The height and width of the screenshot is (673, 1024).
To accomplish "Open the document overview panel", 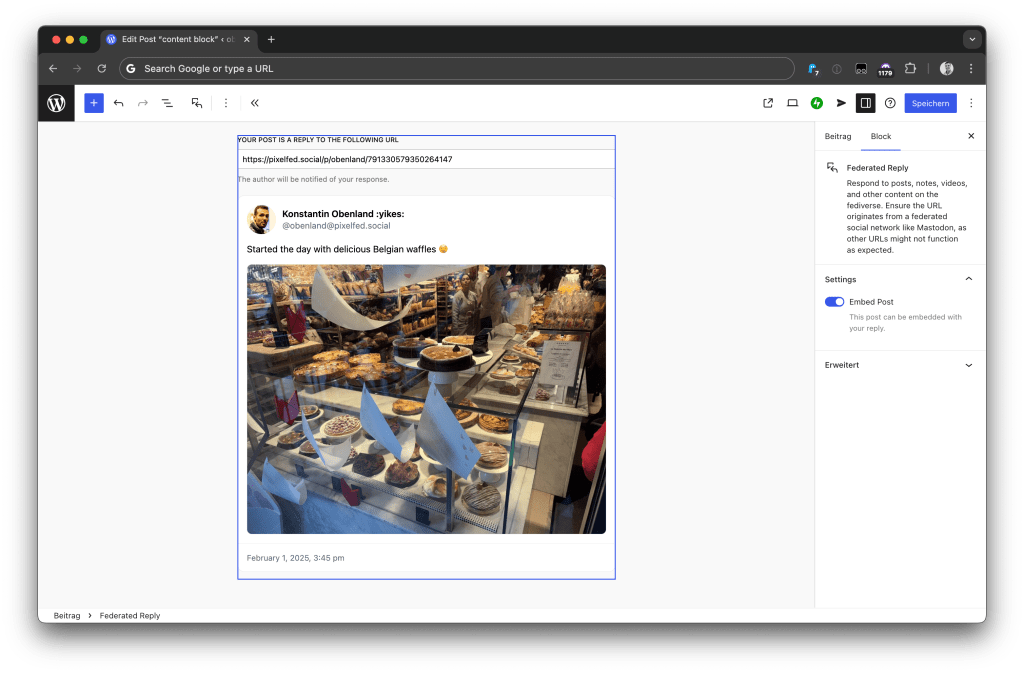I will (167, 102).
